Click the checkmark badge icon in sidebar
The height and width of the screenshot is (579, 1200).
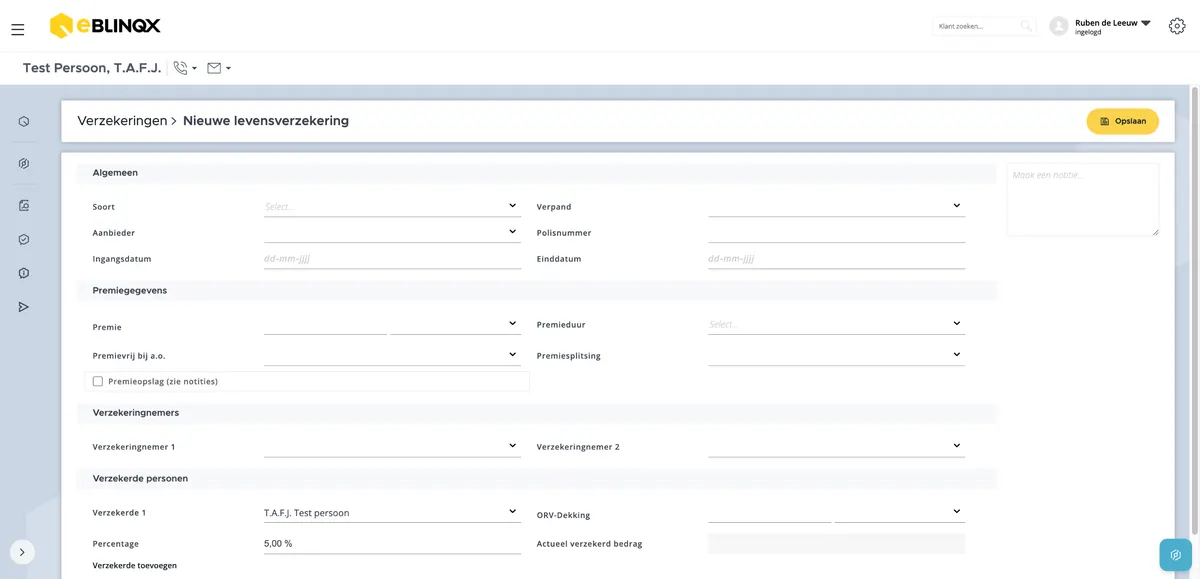(24, 240)
